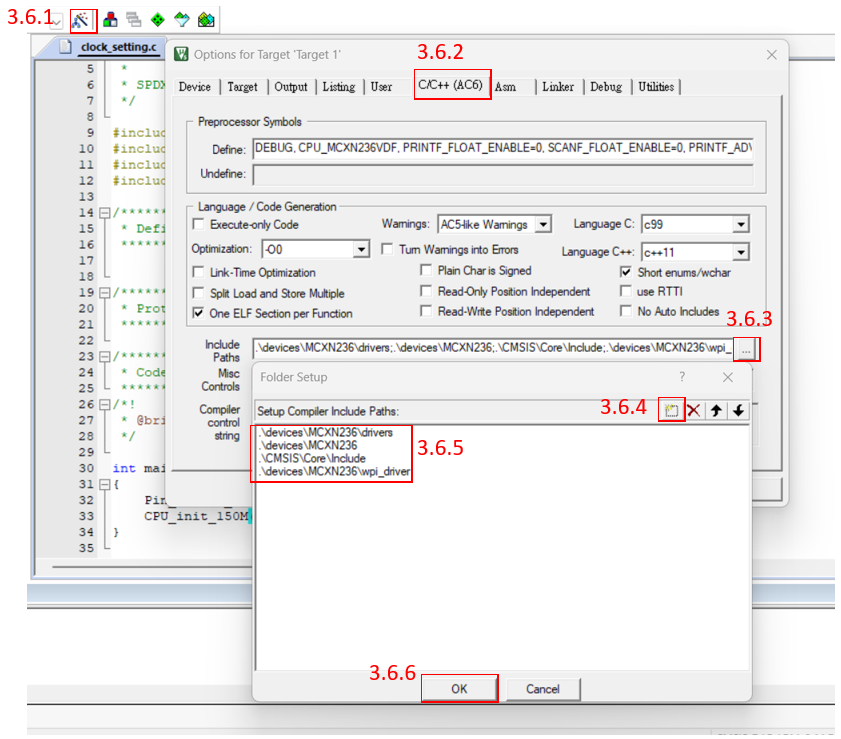The width and height of the screenshot is (841, 739).
Task: Move include path up with arrow icon
Action: point(716,411)
